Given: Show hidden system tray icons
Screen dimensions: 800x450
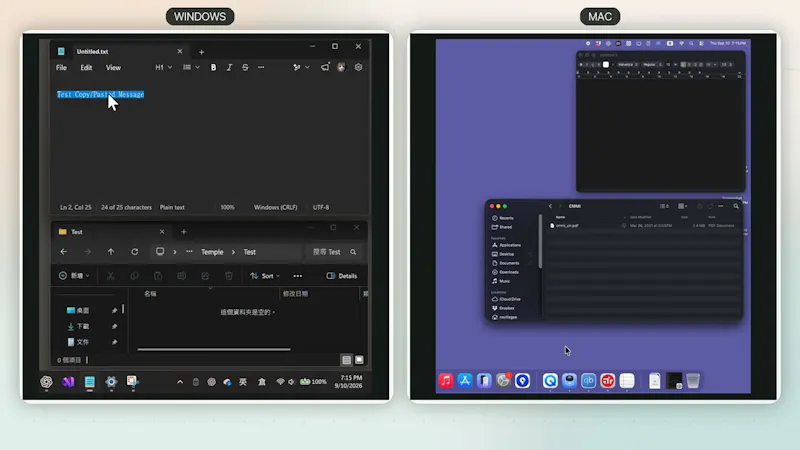Looking at the screenshot, I should coord(180,382).
